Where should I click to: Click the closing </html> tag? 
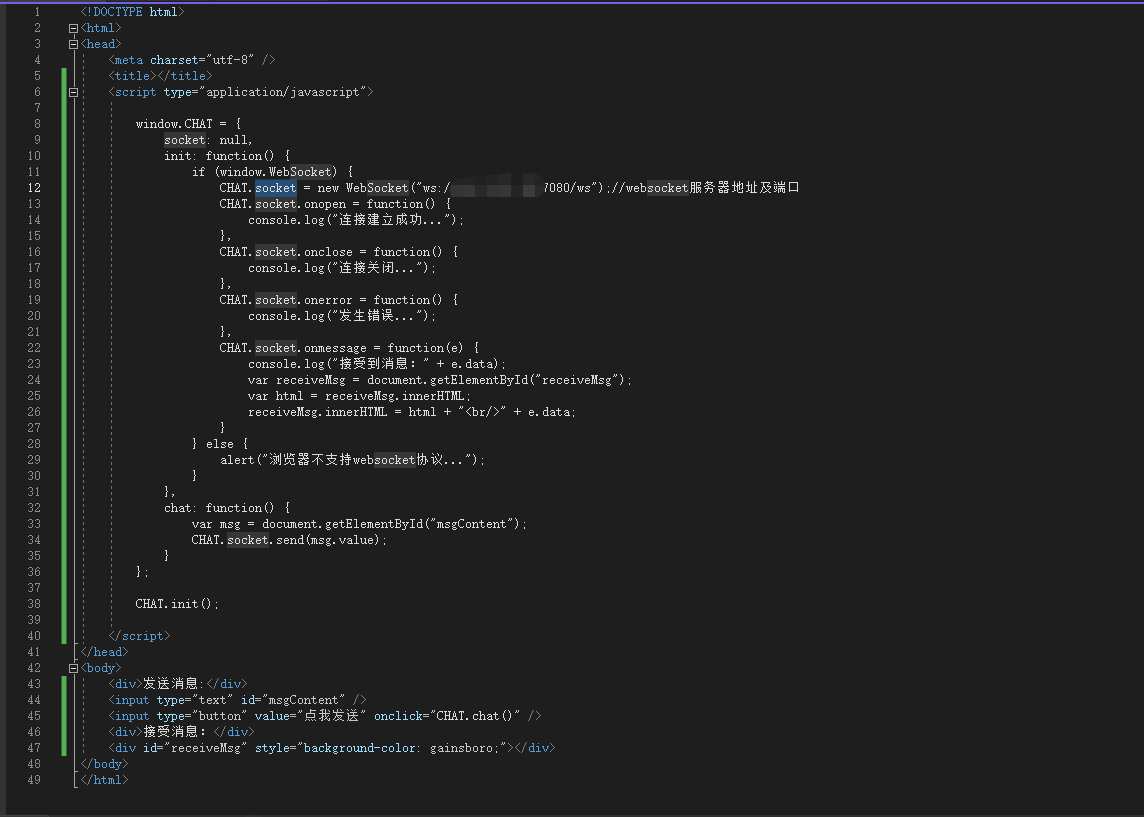click(104, 781)
